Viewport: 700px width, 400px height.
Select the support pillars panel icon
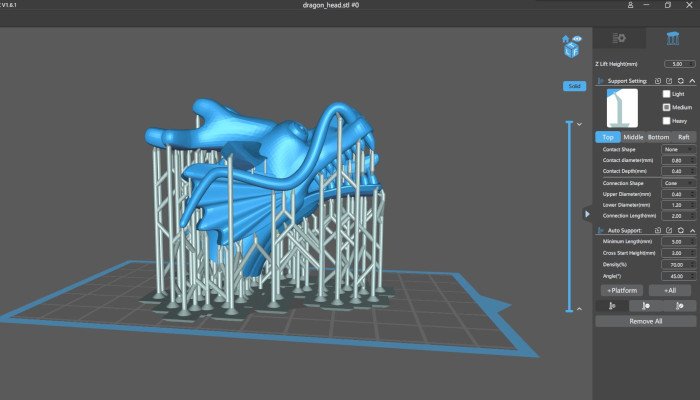(x=671, y=39)
